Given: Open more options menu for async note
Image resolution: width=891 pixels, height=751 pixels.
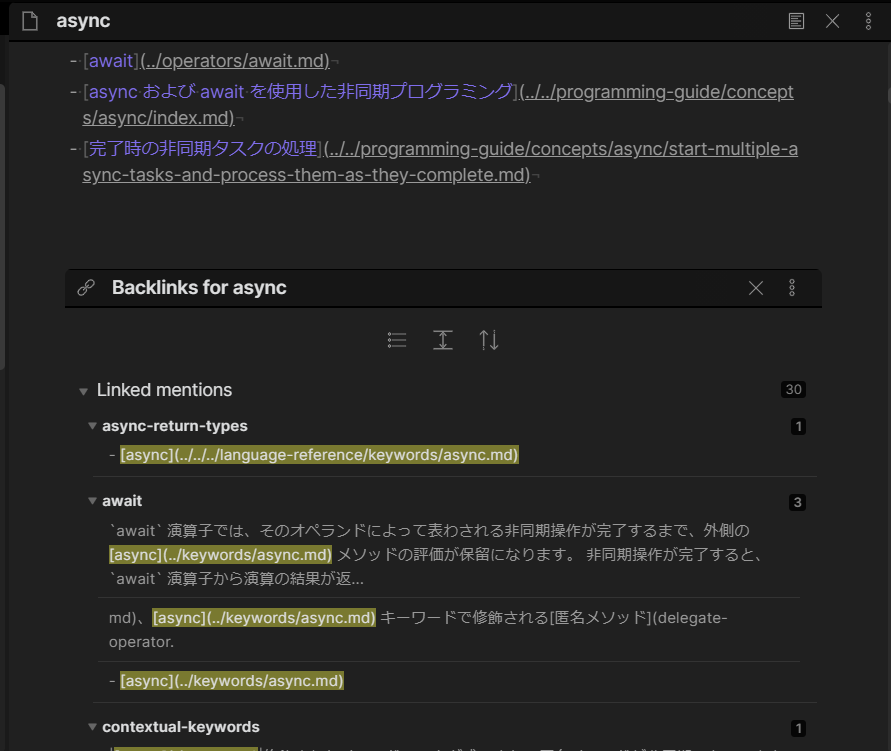Looking at the screenshot, I should click(868, 22).
